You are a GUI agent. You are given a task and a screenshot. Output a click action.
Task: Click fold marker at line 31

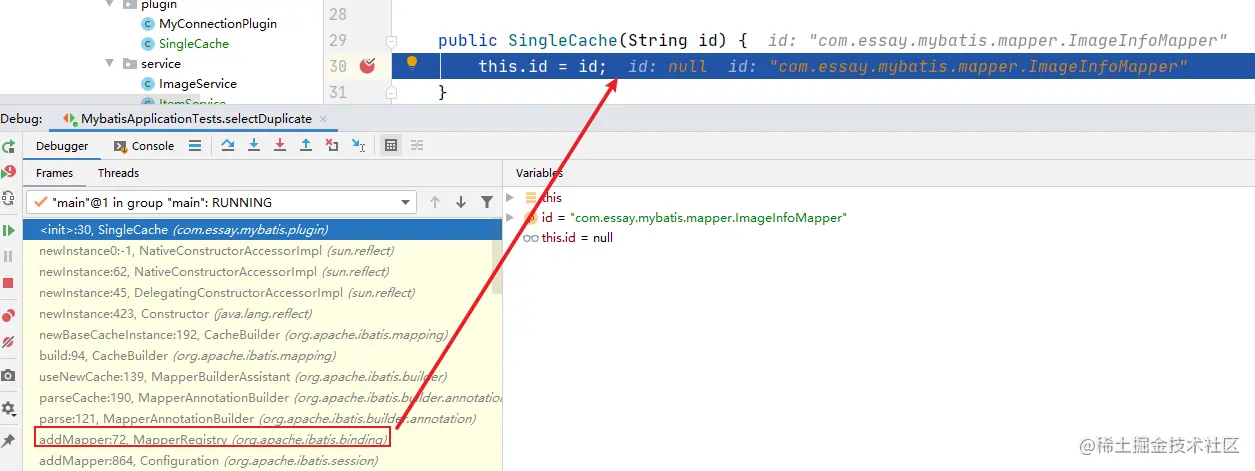392,92
